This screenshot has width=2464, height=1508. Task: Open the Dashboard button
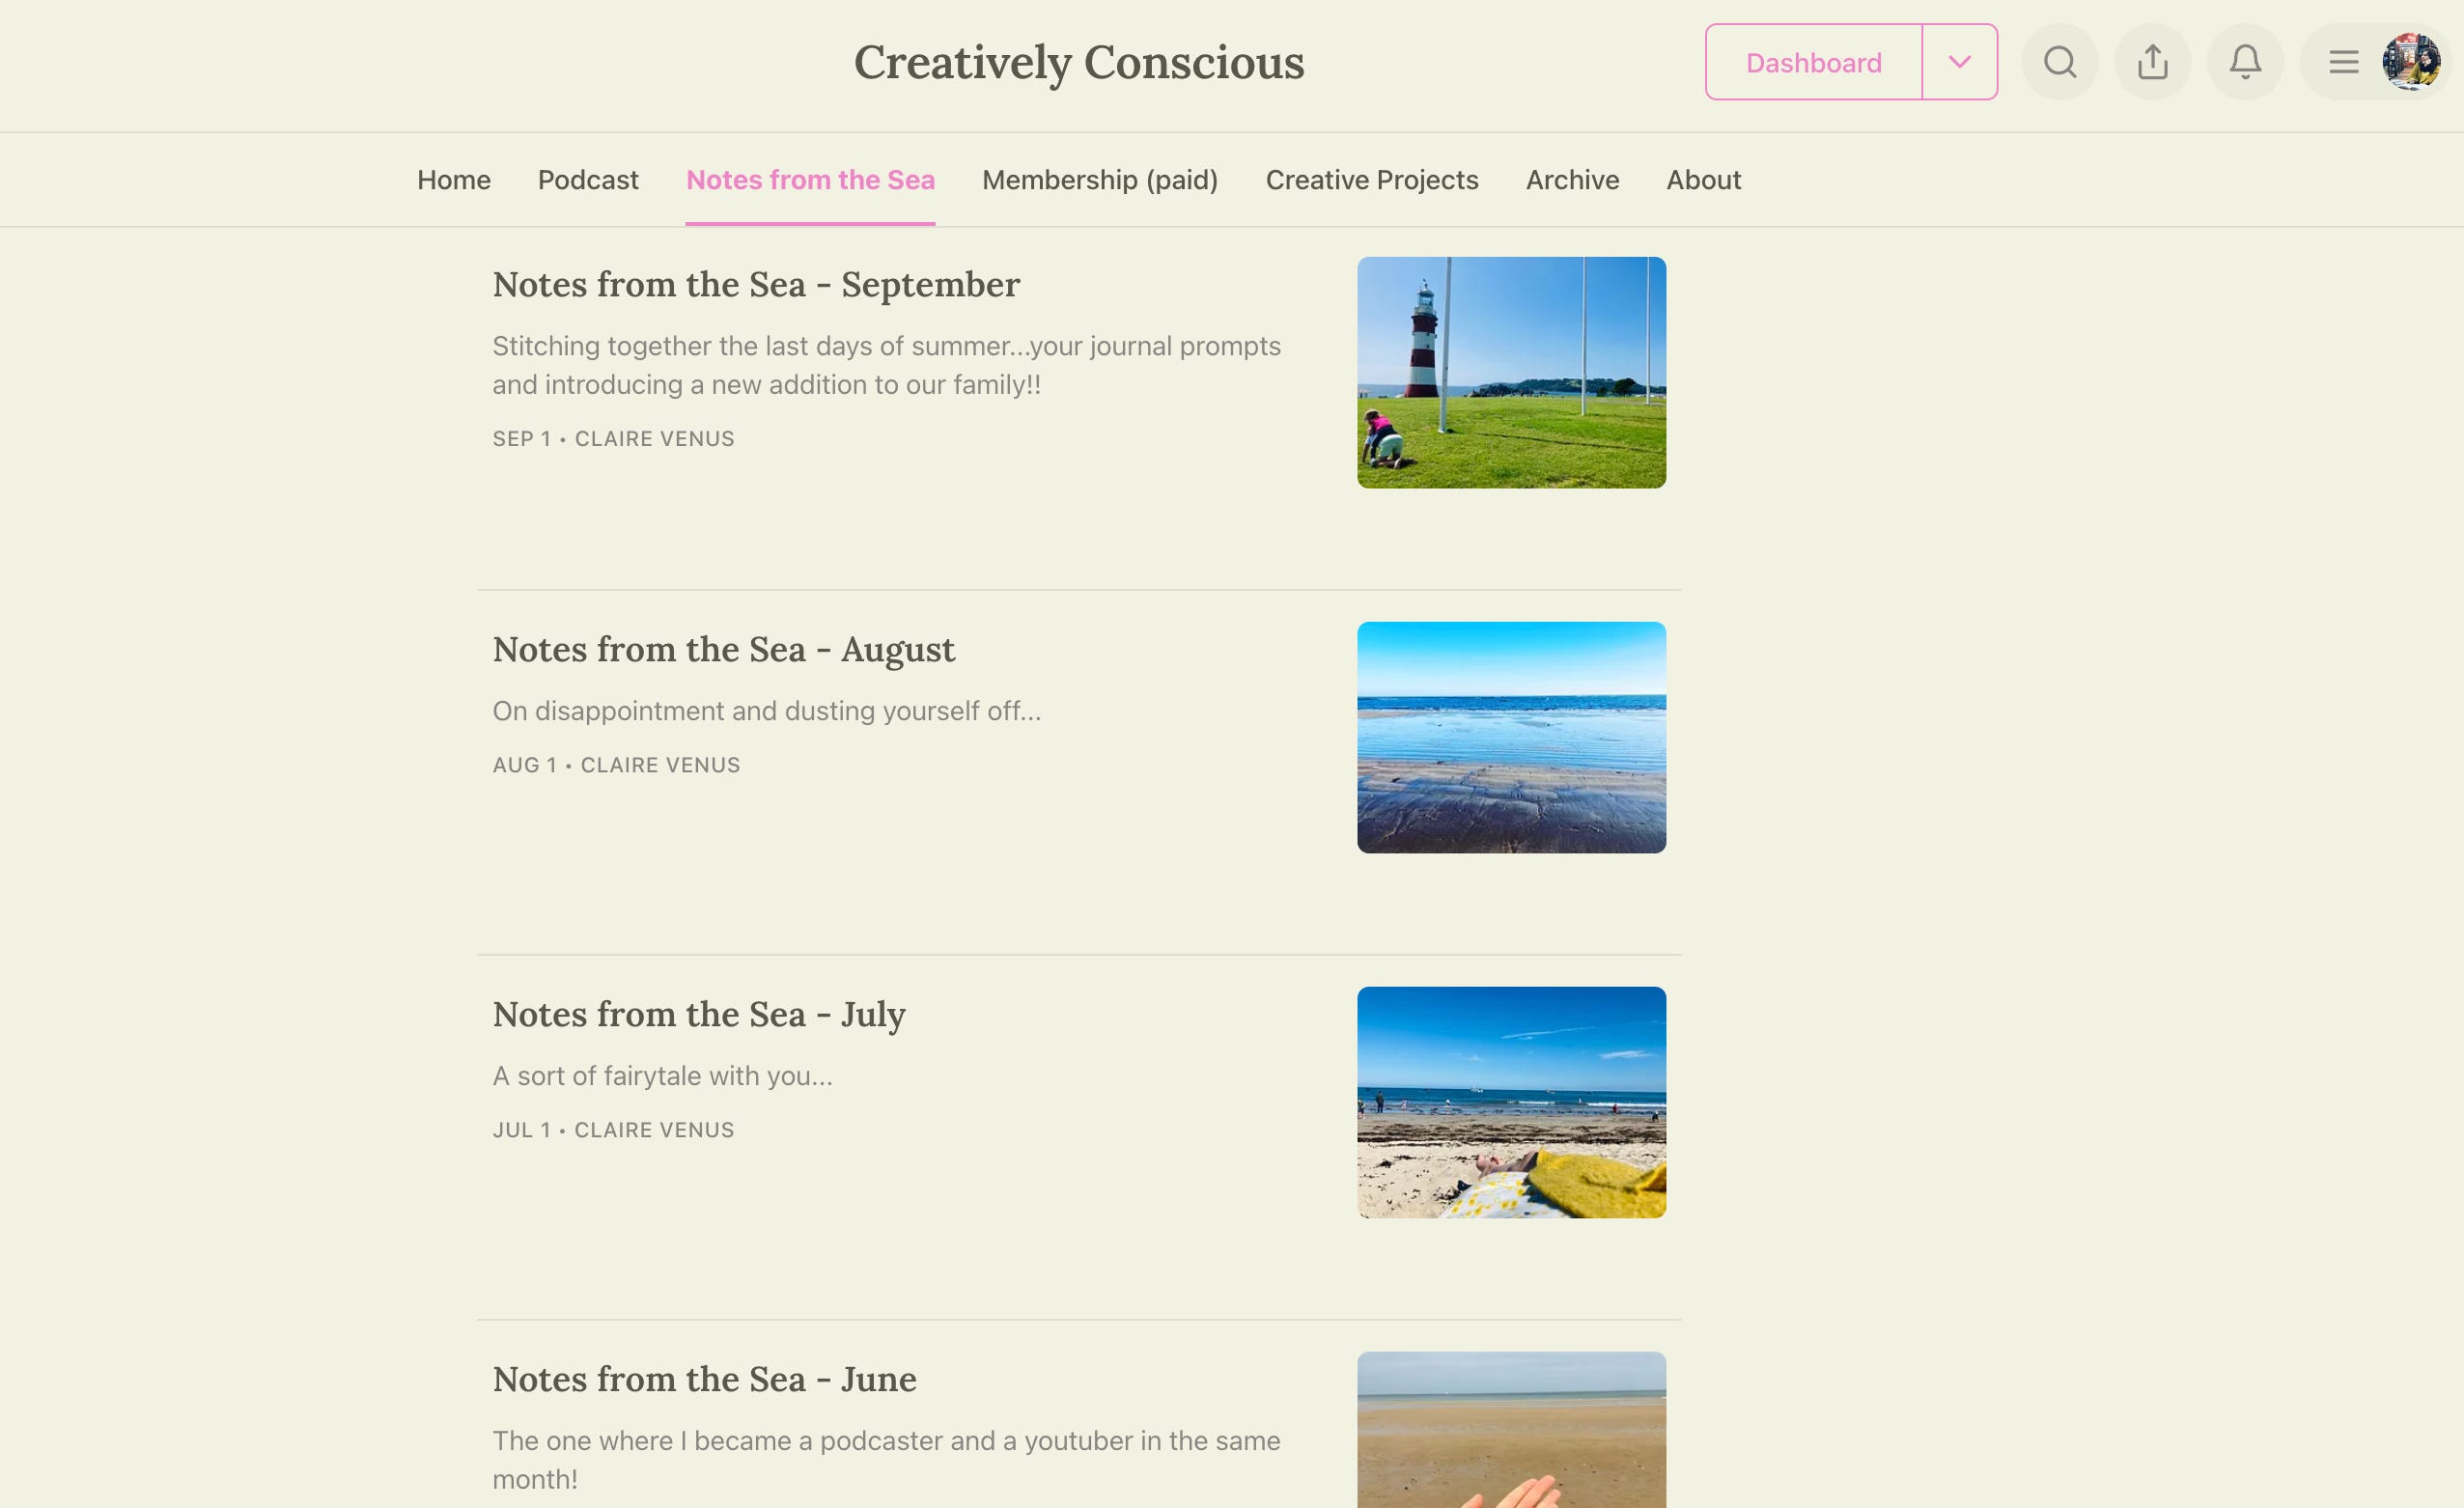click(x=1813, y=62)
